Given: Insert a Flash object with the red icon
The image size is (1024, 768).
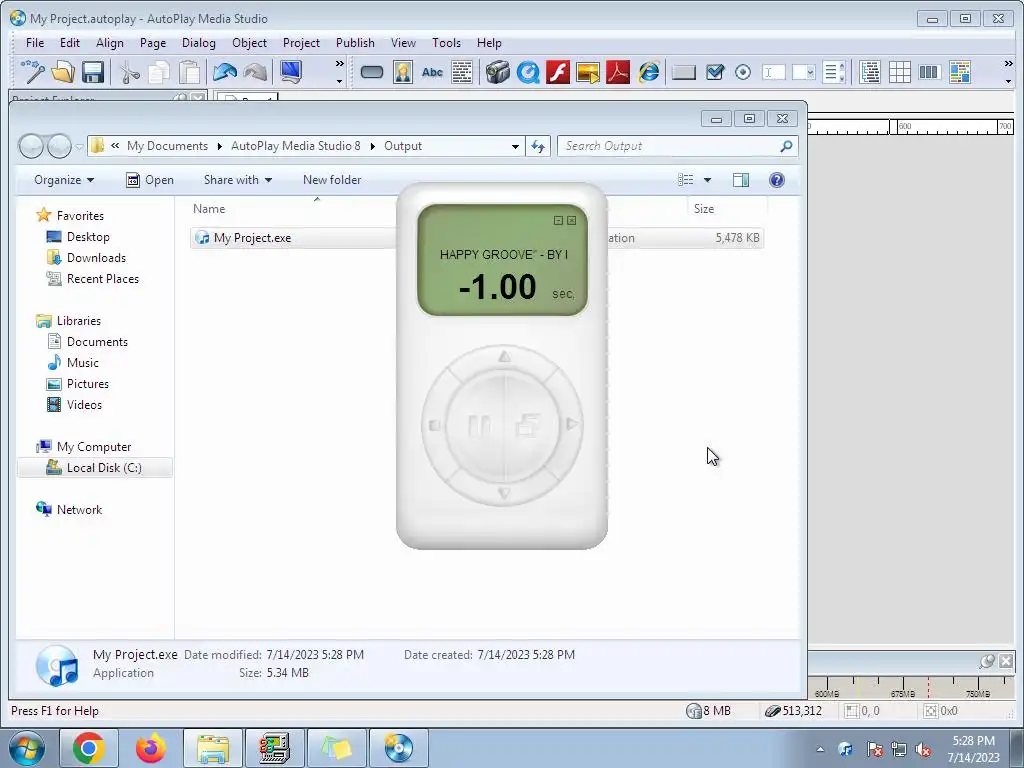Looking at the screenshot, I should [558, 72].
